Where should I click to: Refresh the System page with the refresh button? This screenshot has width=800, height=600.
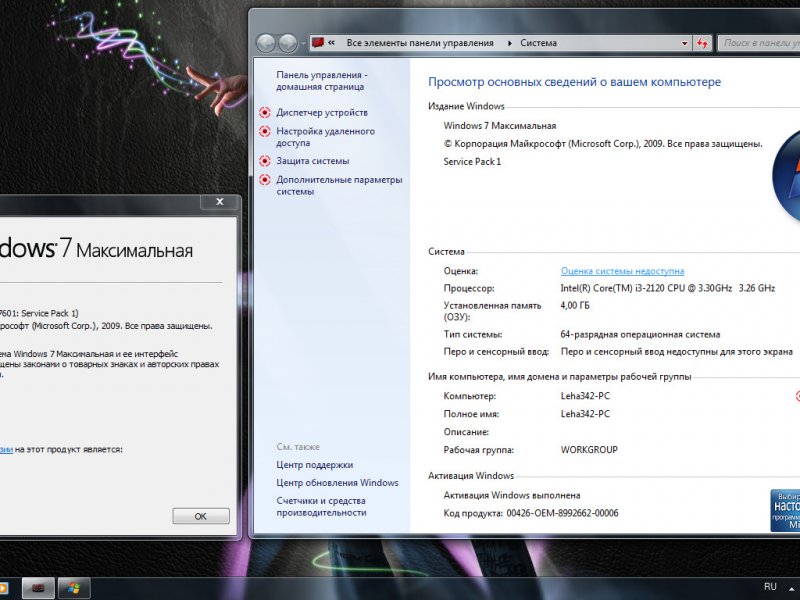point(703,43)
